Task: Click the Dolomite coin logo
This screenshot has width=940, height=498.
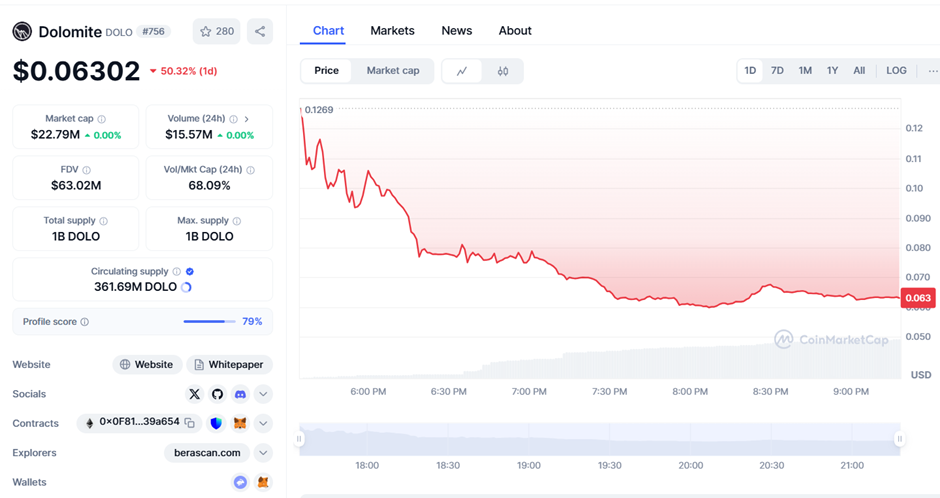Action: point(22,32)
